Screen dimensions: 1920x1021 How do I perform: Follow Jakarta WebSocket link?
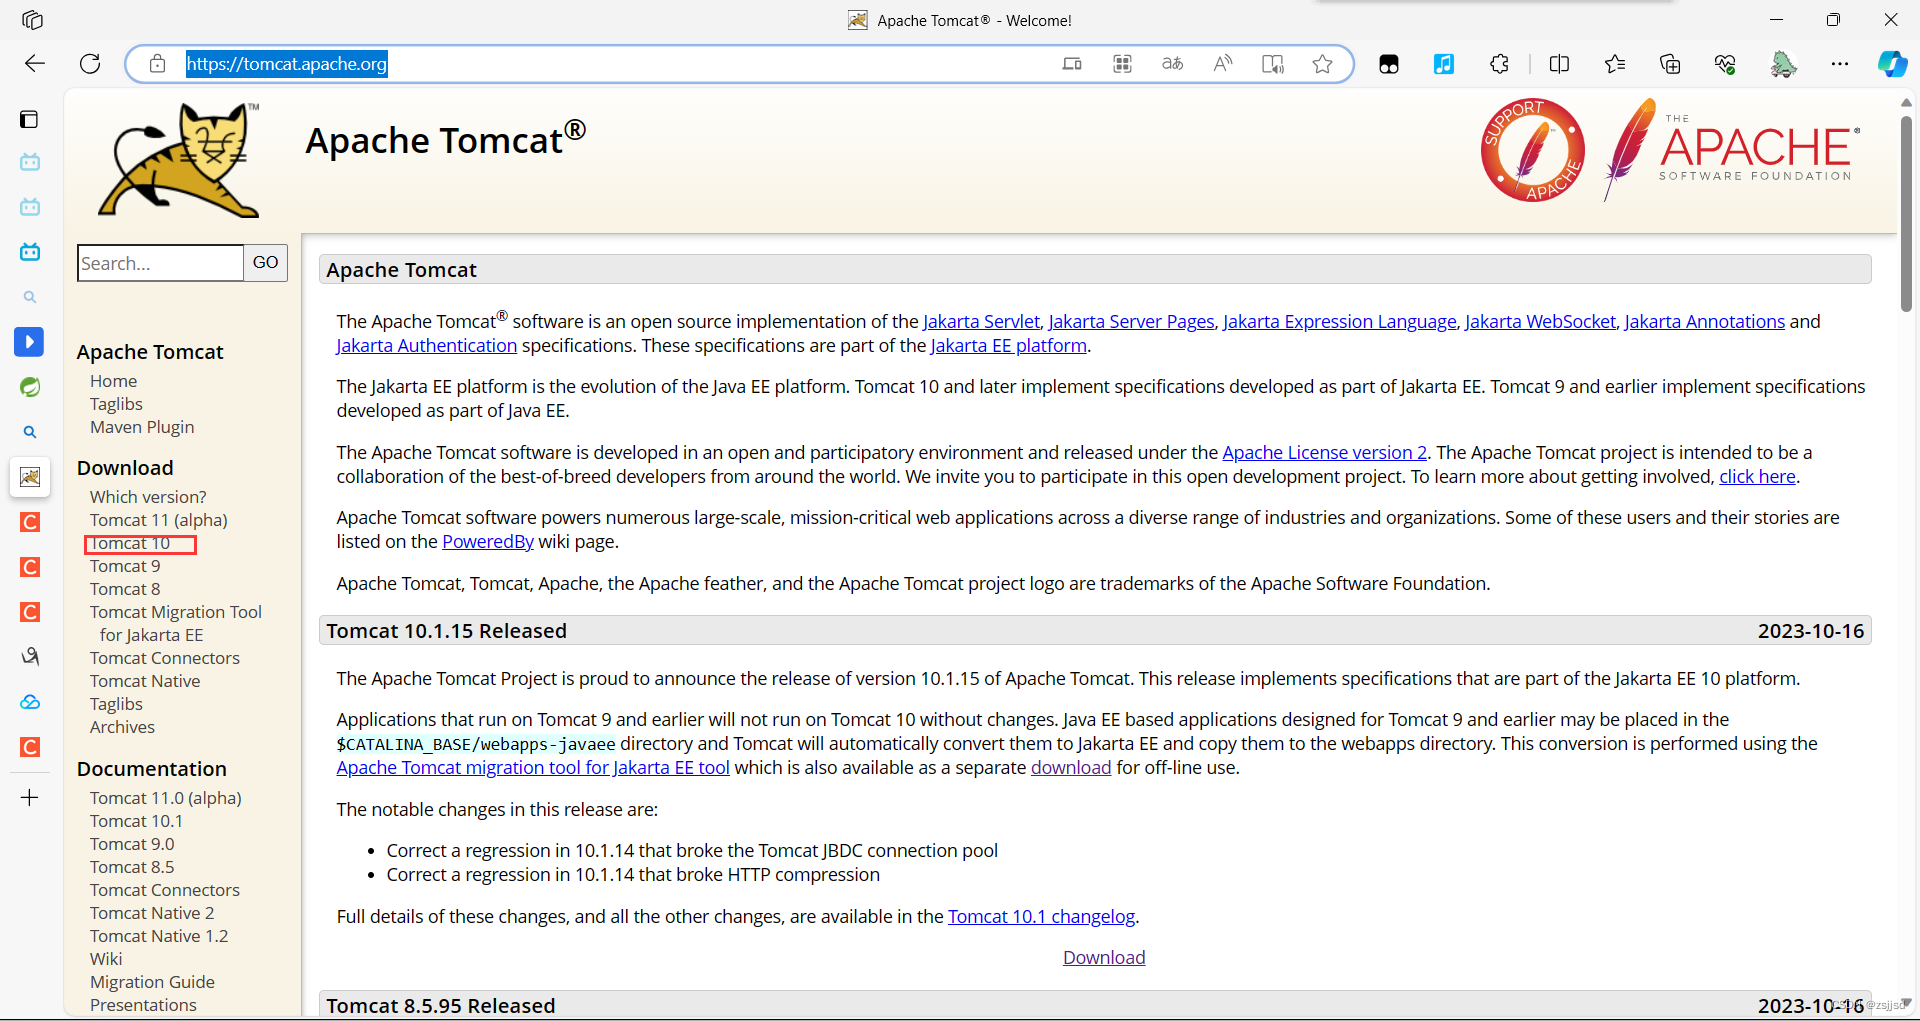pos(1540,321)
